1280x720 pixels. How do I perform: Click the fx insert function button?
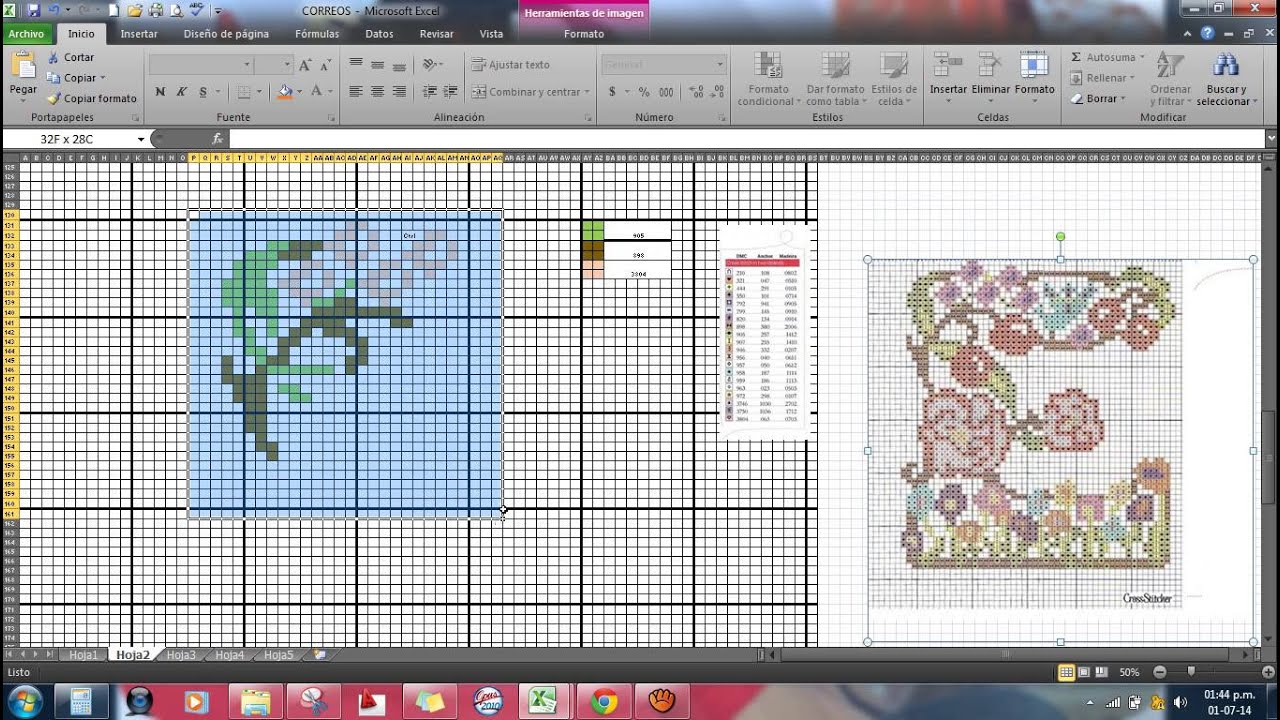217,139
